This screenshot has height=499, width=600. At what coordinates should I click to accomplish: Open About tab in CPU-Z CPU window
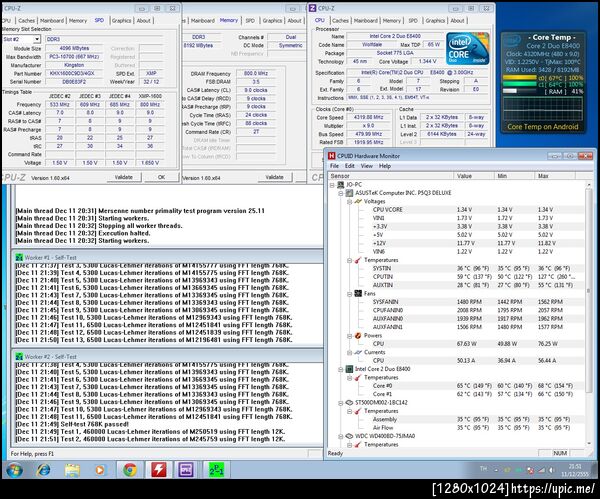pyautogui.click(x=457, y=21)
